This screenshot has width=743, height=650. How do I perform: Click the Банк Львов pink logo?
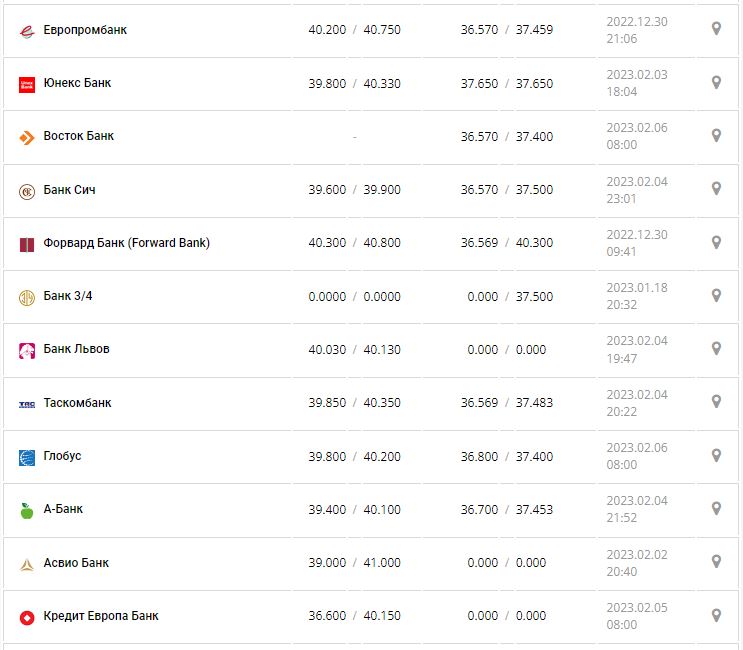click(27, 350)
